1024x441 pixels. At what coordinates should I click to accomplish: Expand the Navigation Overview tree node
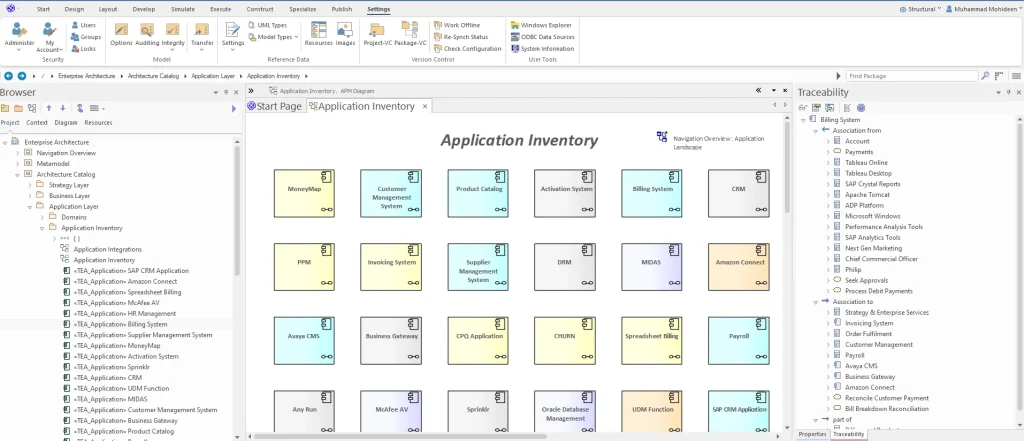(18, 153)
